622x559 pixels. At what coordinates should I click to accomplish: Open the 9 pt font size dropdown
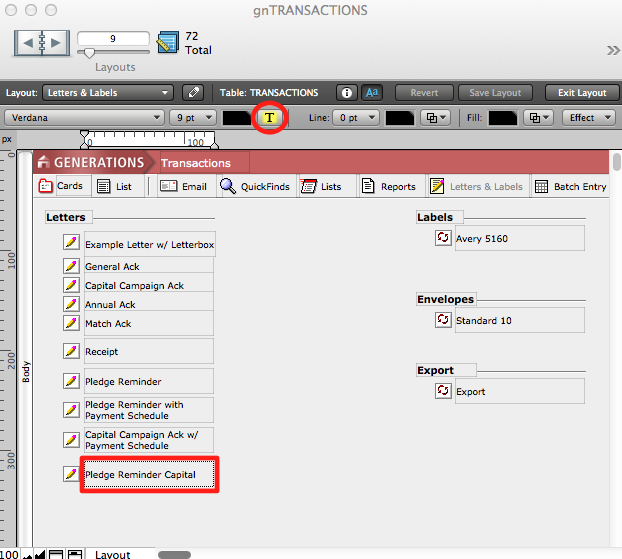click(x=192, y=117)
